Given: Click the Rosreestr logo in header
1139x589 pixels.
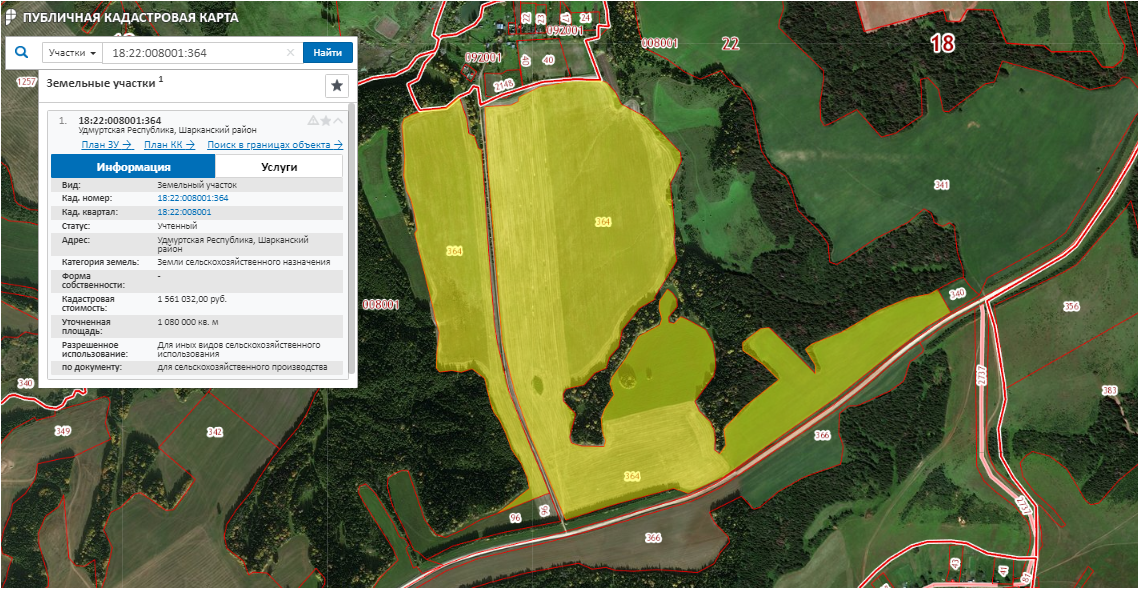Looking at the screenshot, I should click(x=10, y=18).
